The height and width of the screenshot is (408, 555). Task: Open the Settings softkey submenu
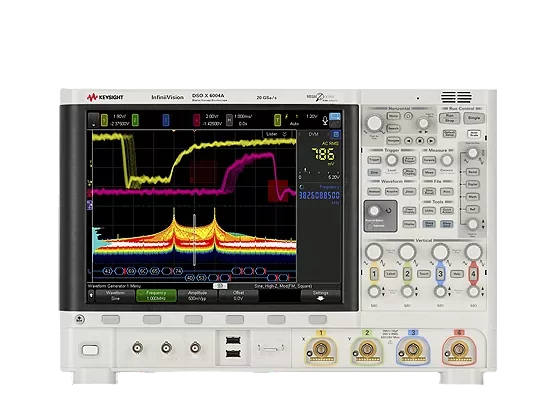click(x=320, y=296)
